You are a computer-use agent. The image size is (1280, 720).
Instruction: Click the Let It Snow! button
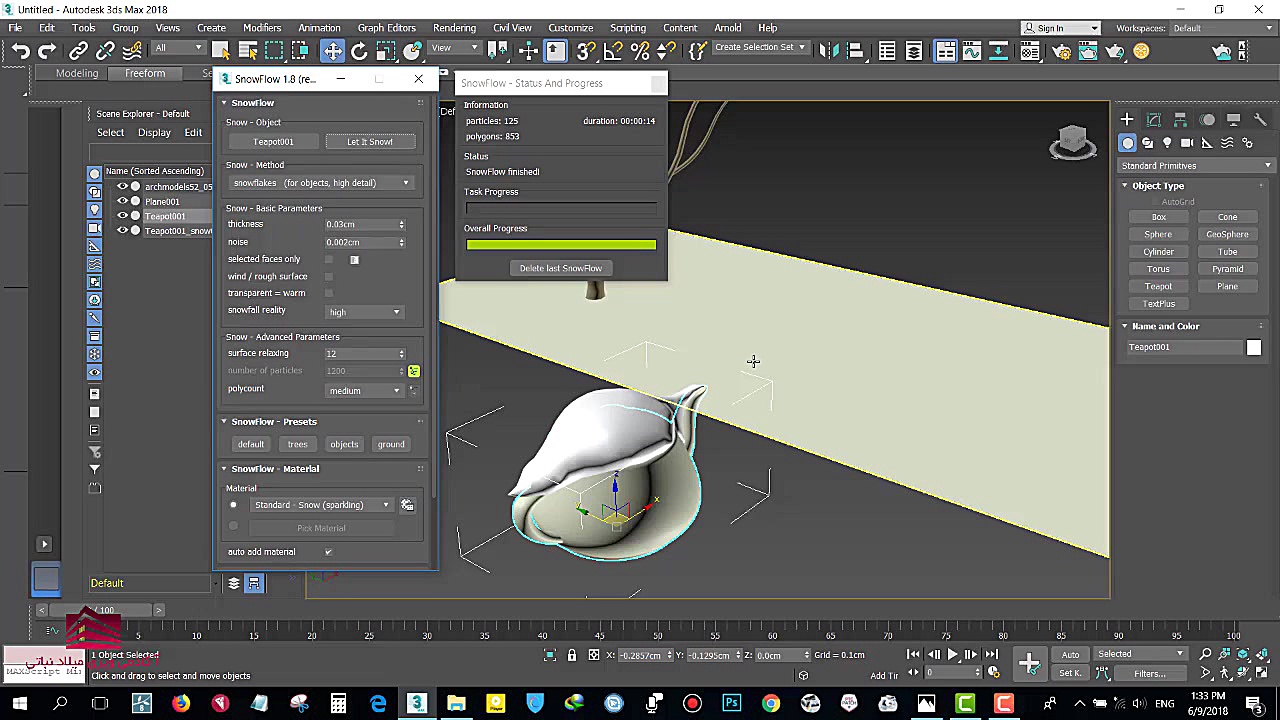tap(369, 142)
